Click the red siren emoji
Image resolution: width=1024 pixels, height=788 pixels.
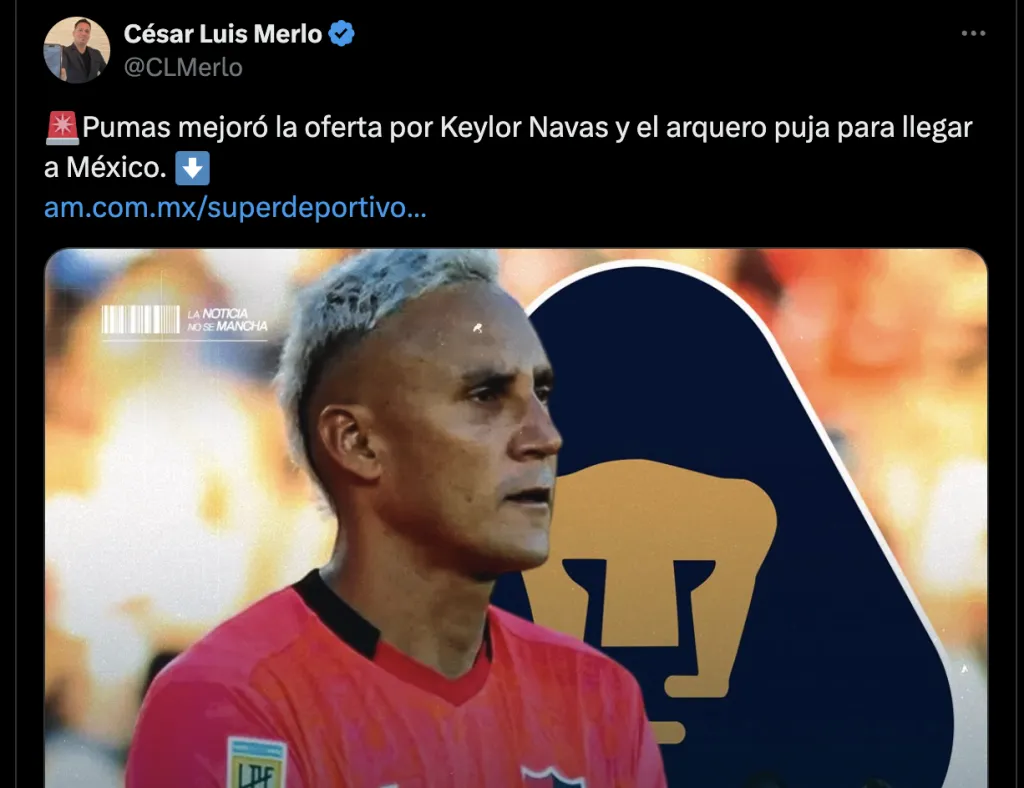pos(62,128)
